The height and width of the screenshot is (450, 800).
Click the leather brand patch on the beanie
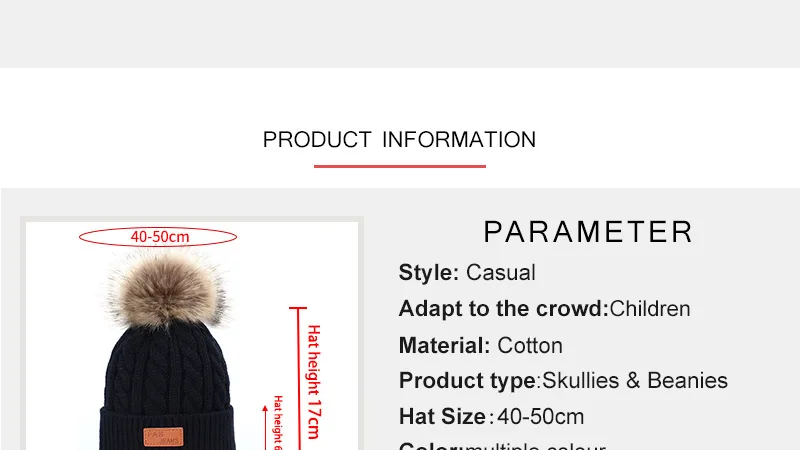163,437
